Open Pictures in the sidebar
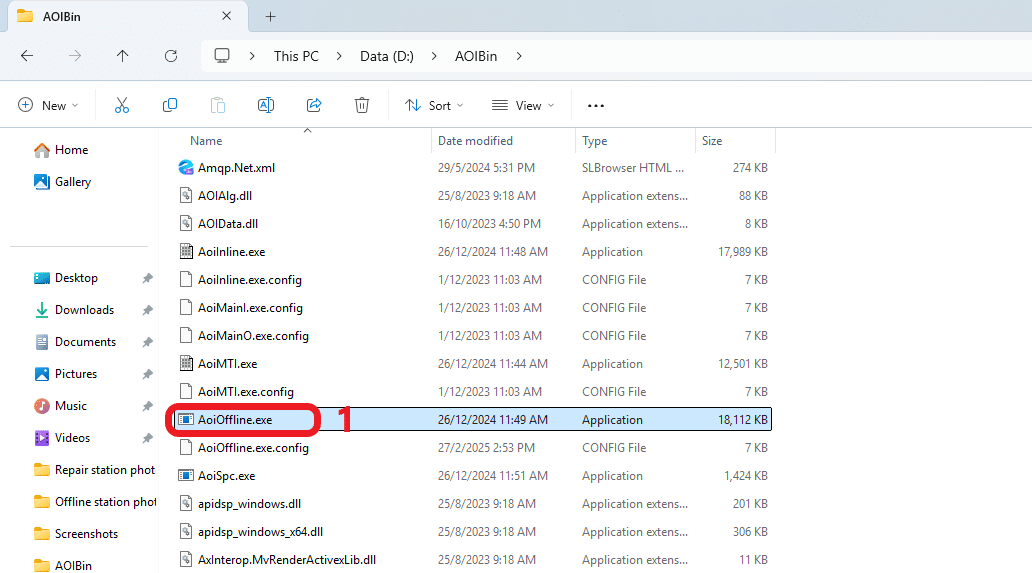Viewport: 1032px width, 573px height. pyautogui.click(x=76, y=374)
